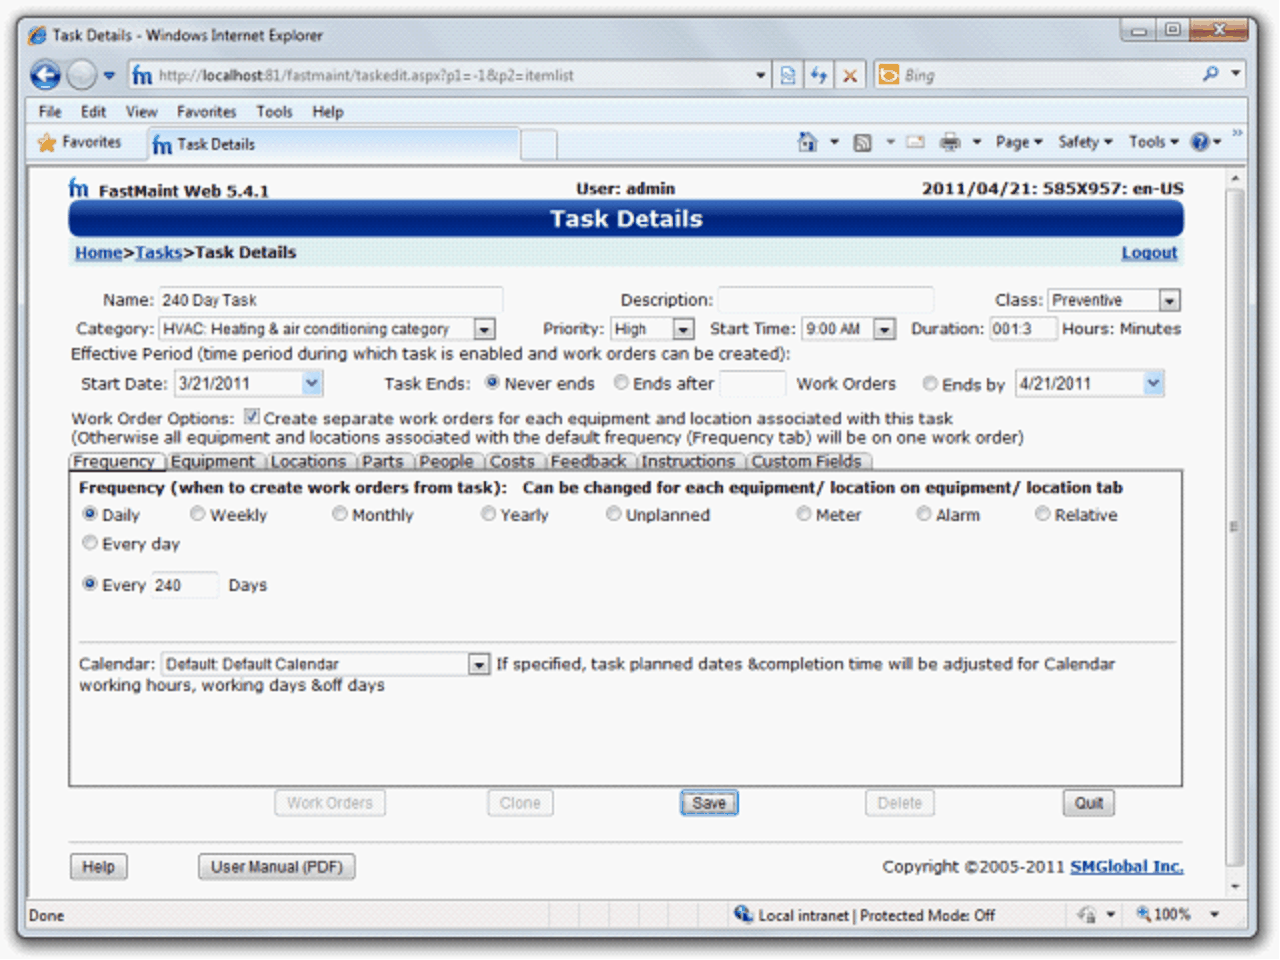Open the Calendar dropdown
This screenshot has height=960, width=1280.
coord(479,664)
